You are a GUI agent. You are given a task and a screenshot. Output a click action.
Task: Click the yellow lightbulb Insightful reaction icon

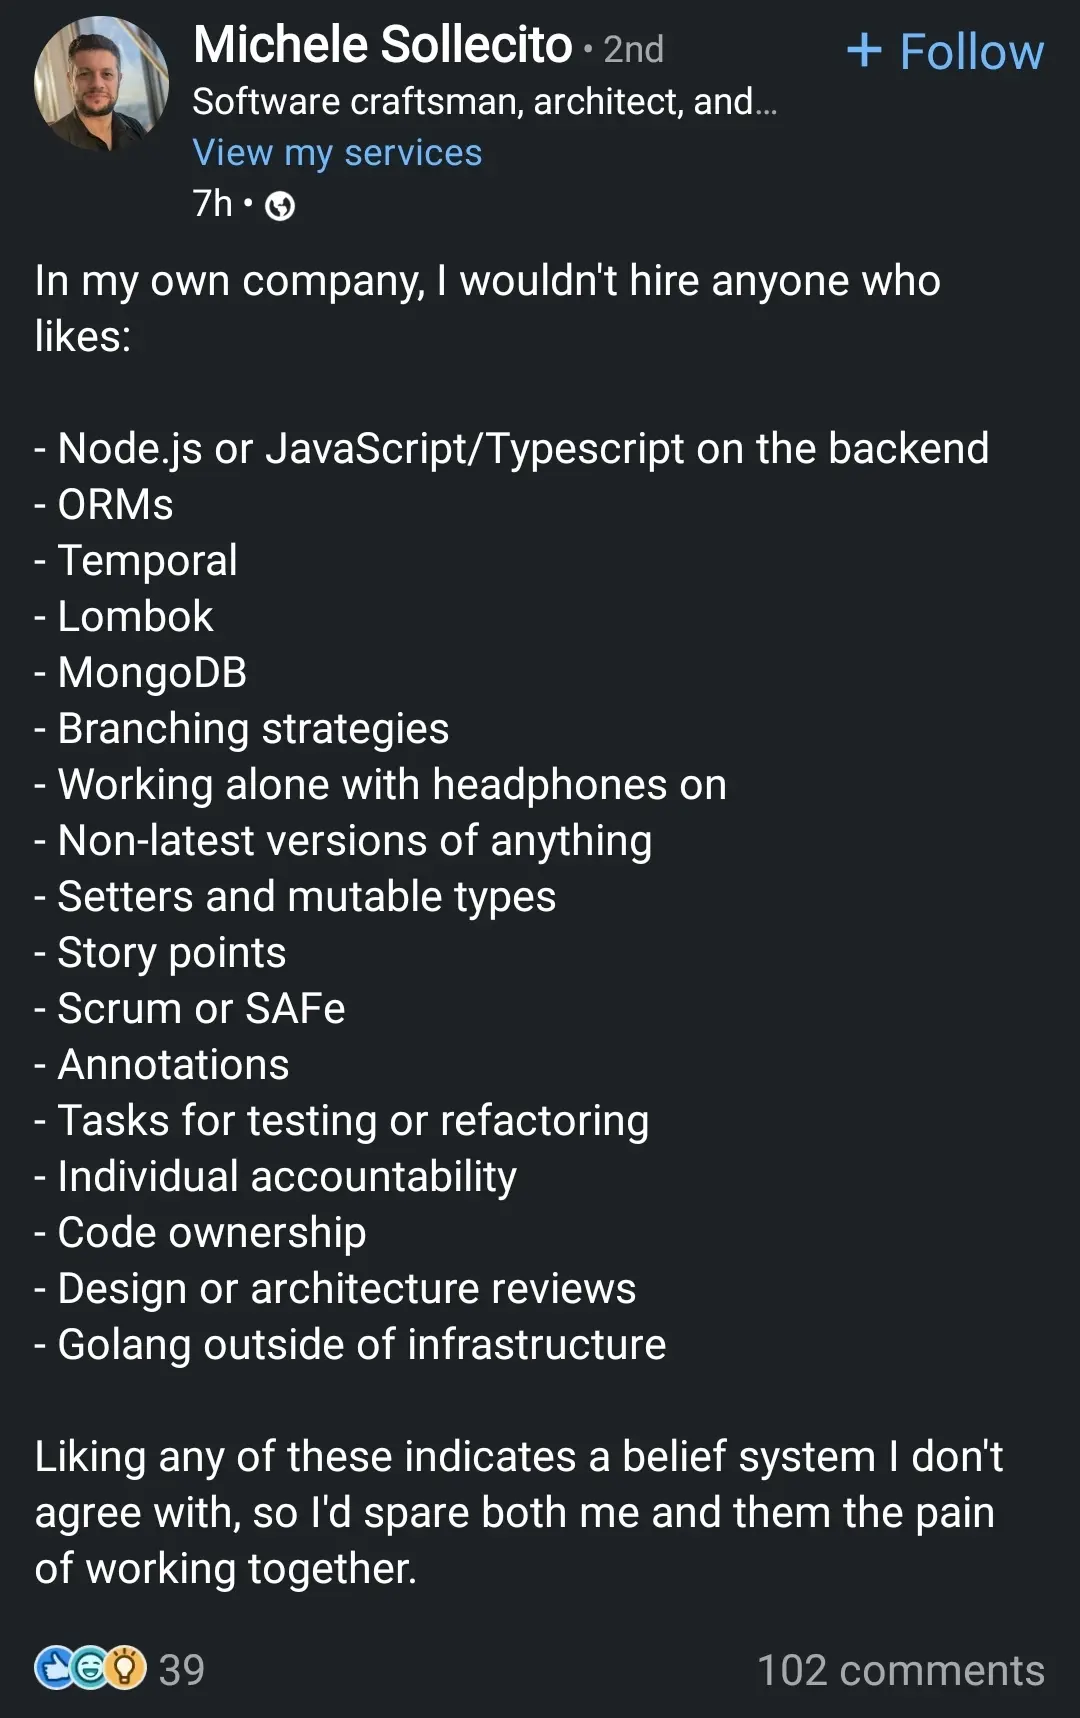pyautogui.click(x=125, y=1668)
